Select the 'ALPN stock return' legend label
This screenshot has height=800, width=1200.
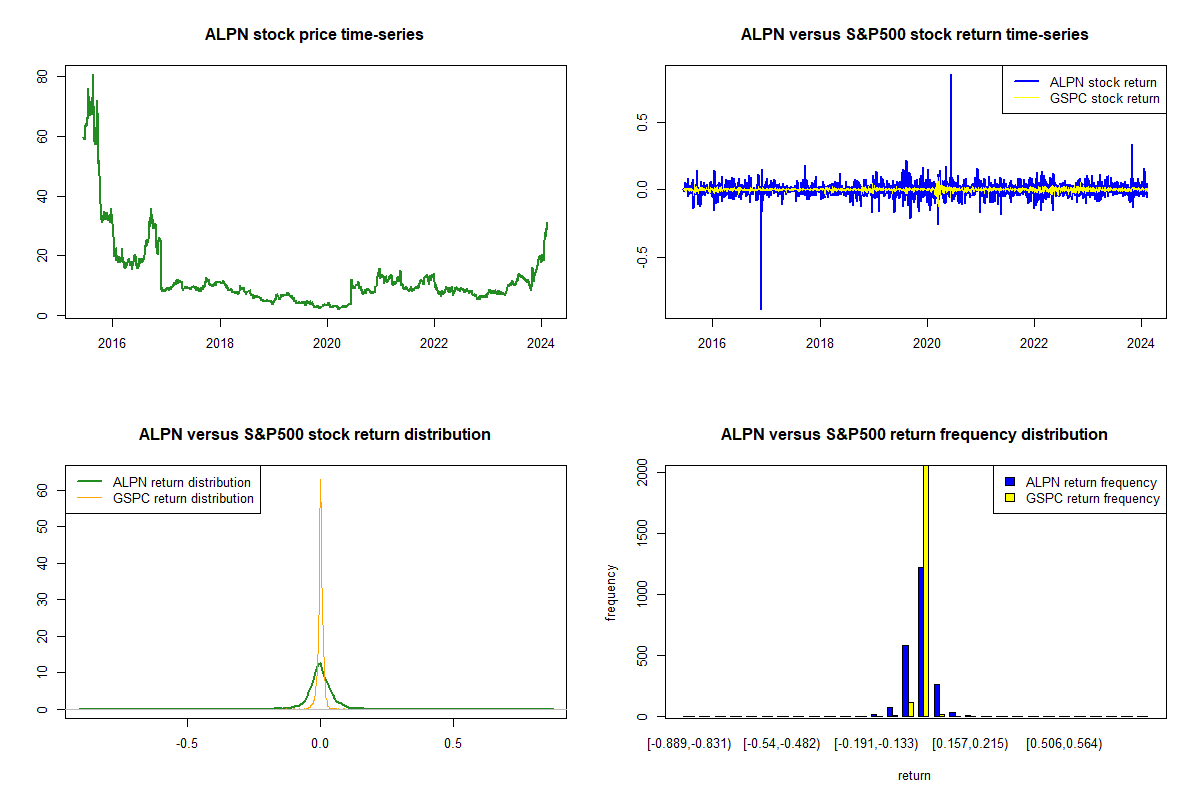coord(1103,82)
